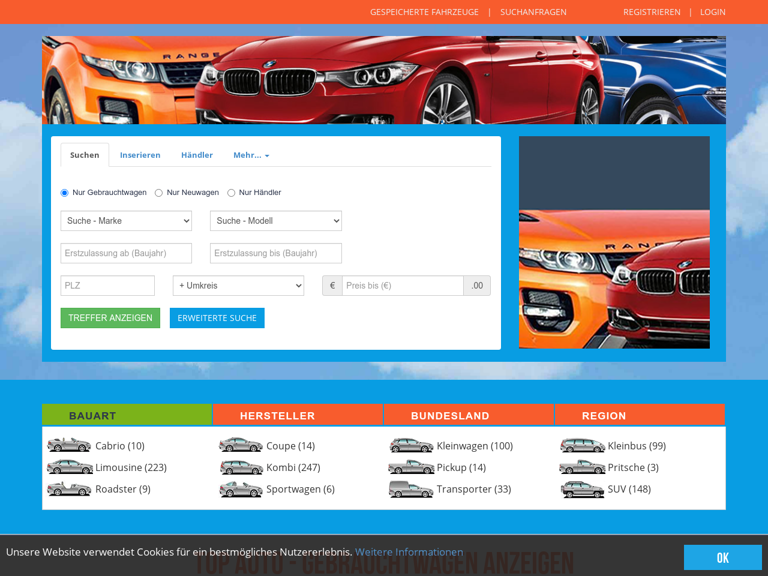Click the Limousine (223) link

131,467
